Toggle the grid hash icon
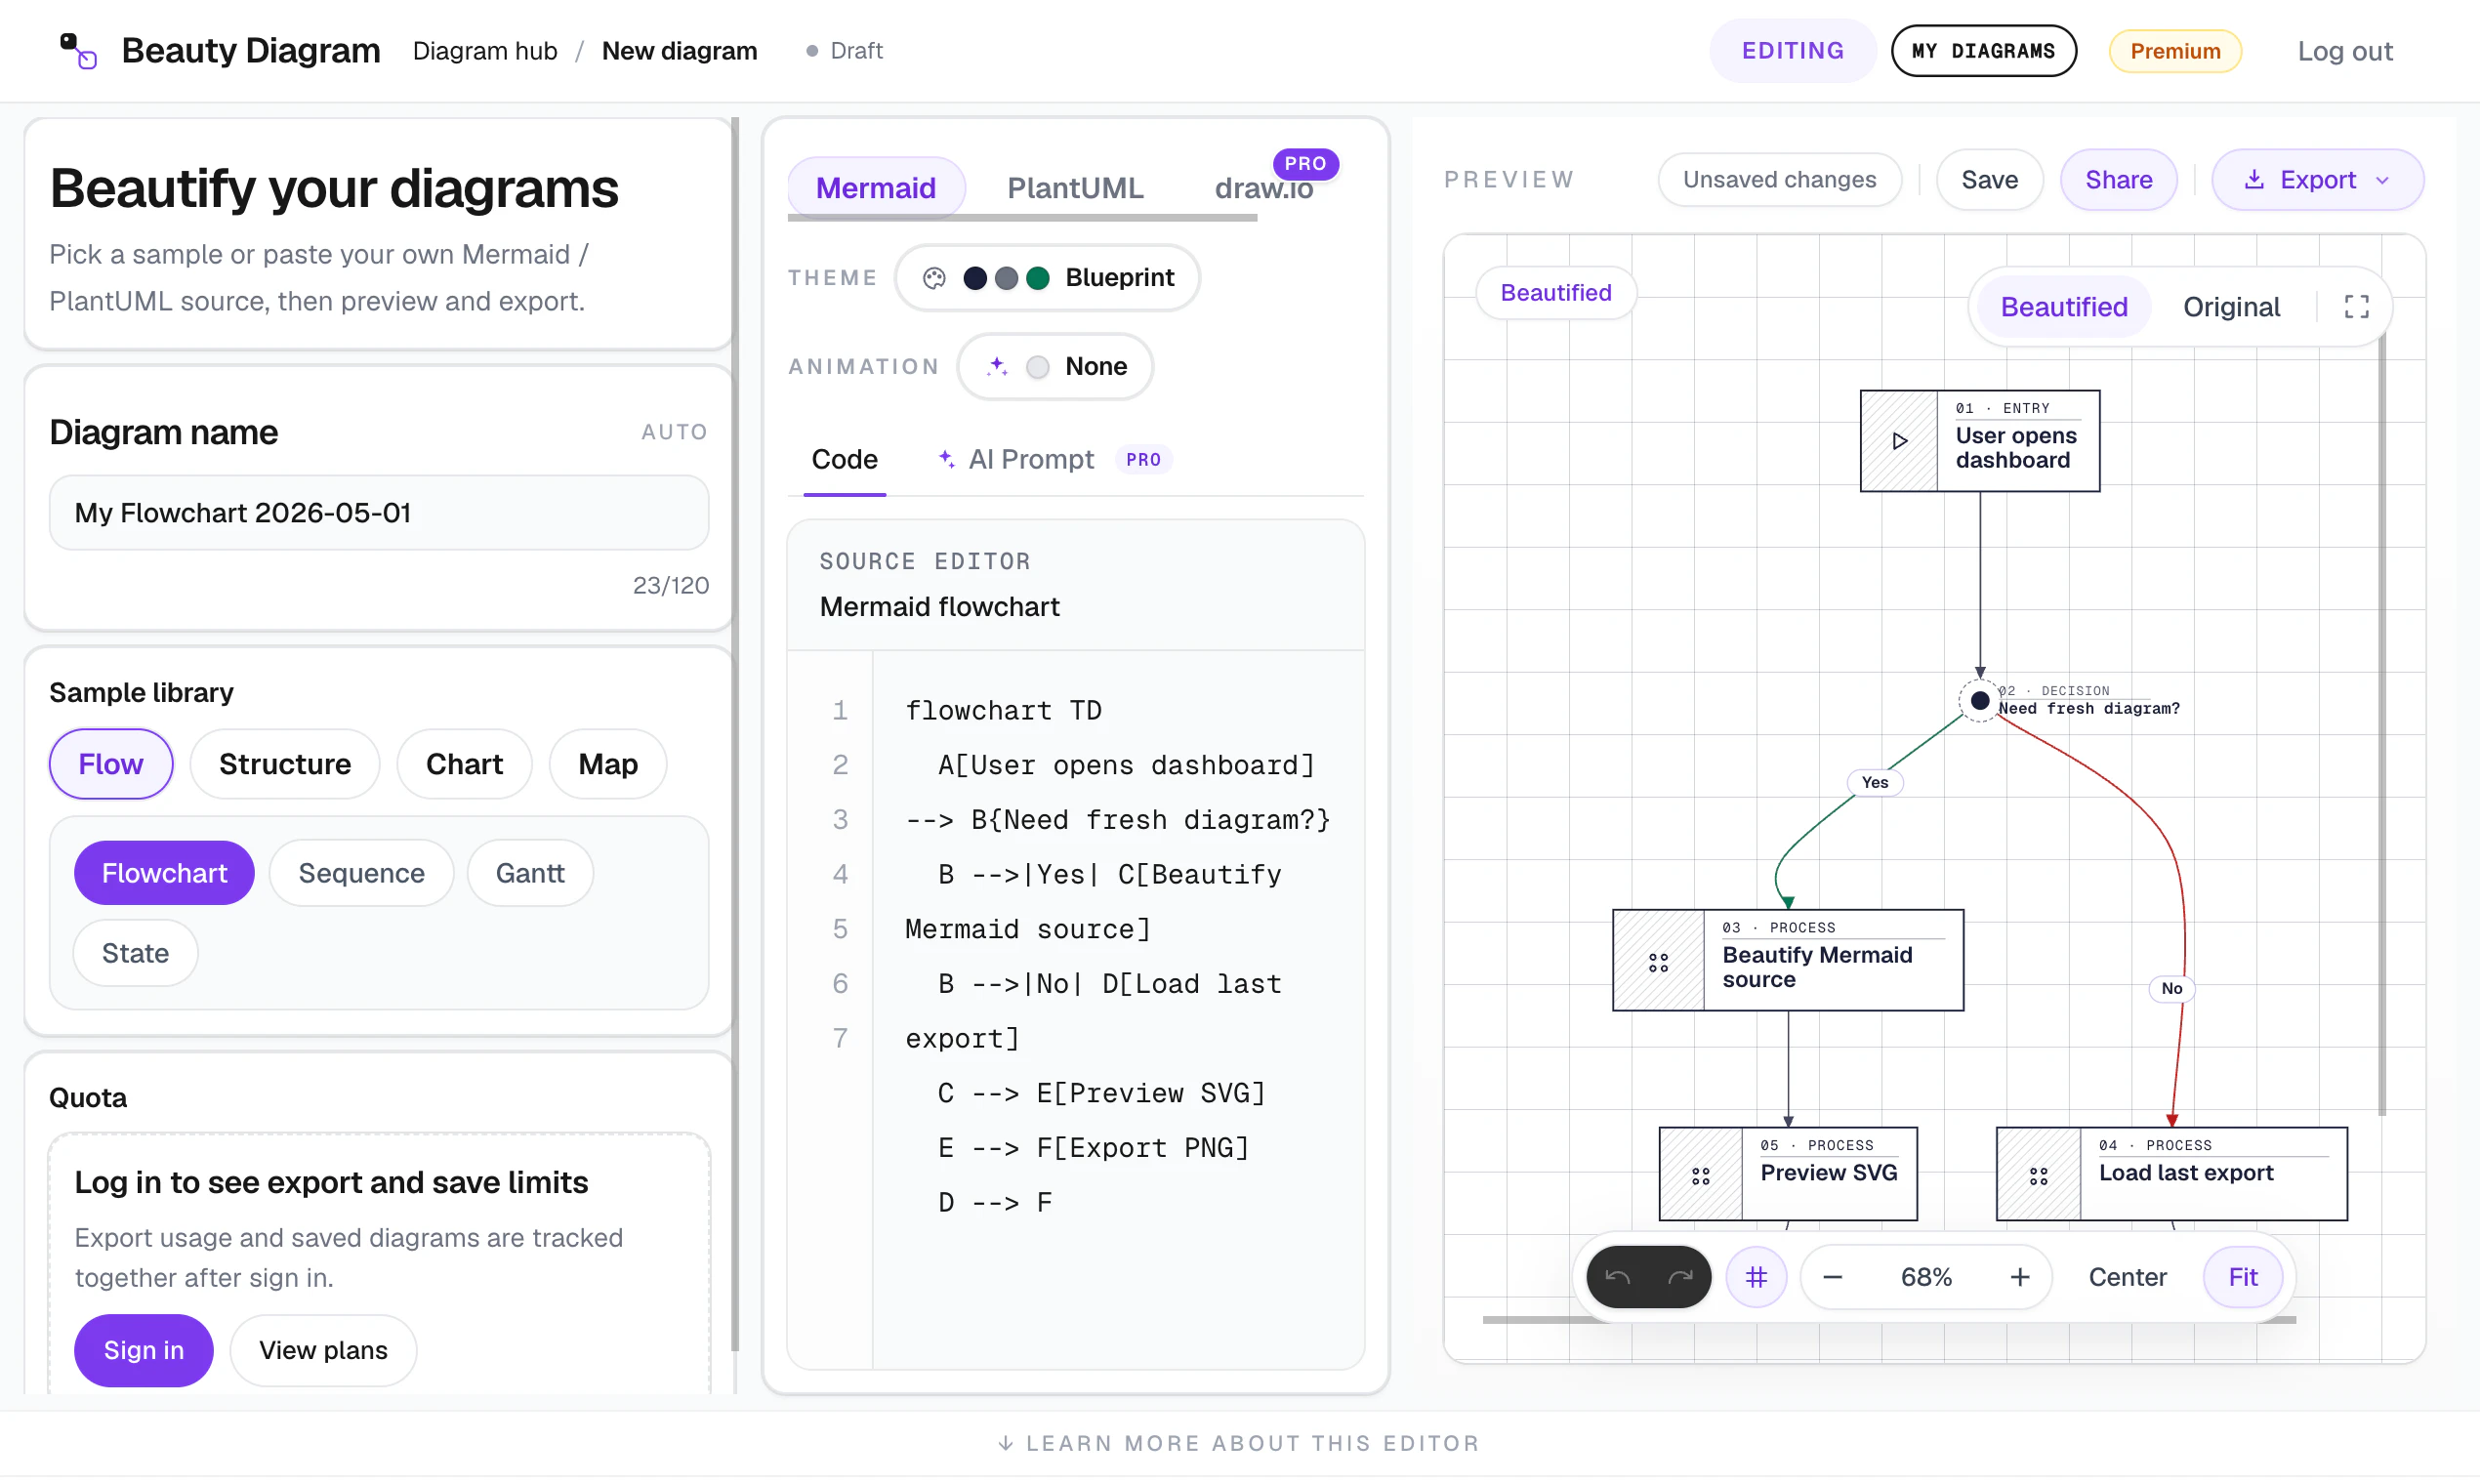 click(1756, 1277)
